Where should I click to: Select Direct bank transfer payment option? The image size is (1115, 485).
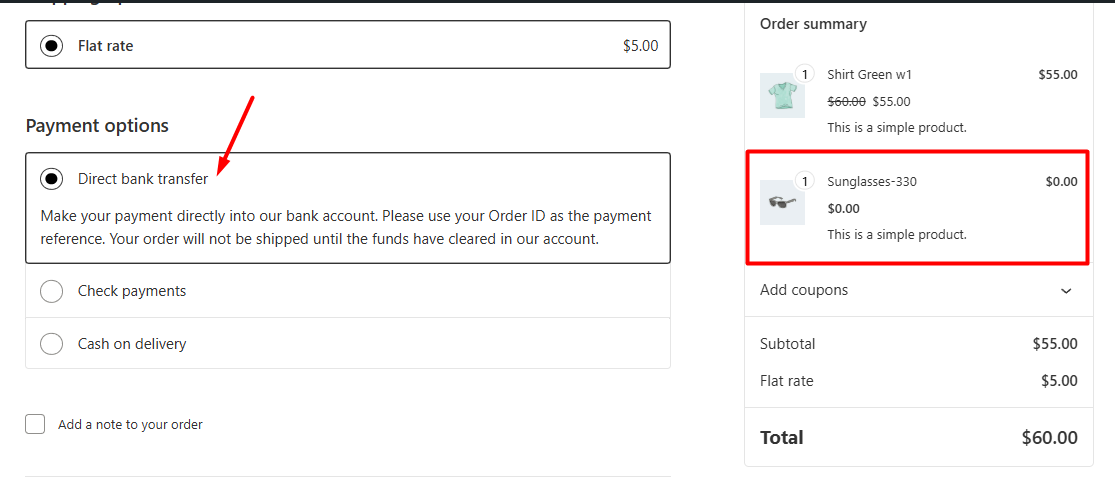pos(51,179)
